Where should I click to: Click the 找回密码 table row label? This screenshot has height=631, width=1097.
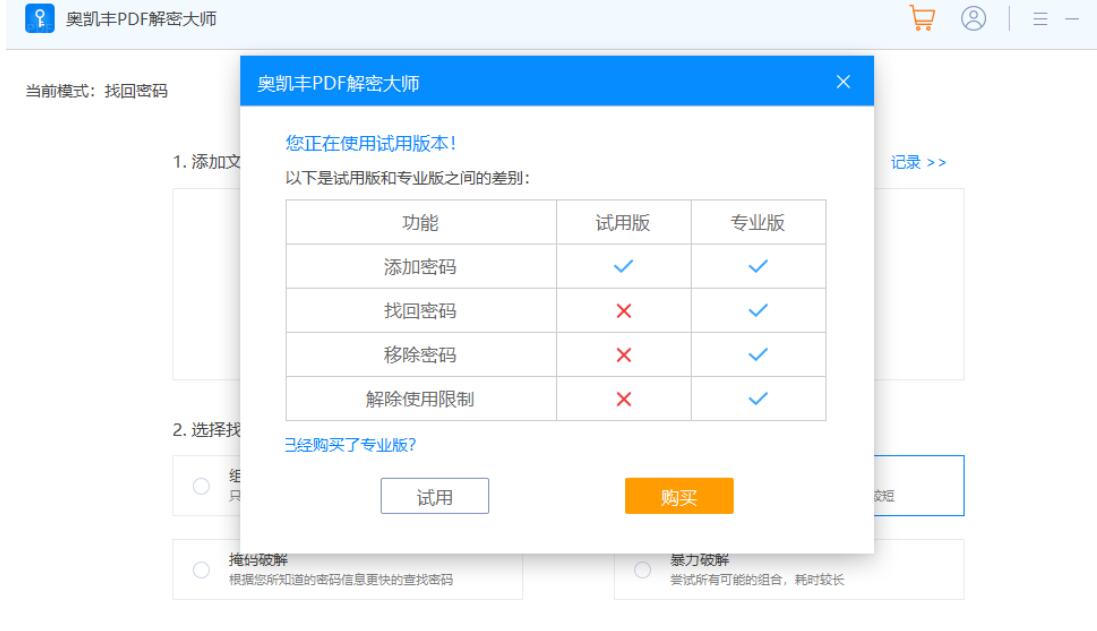(420, 311)
